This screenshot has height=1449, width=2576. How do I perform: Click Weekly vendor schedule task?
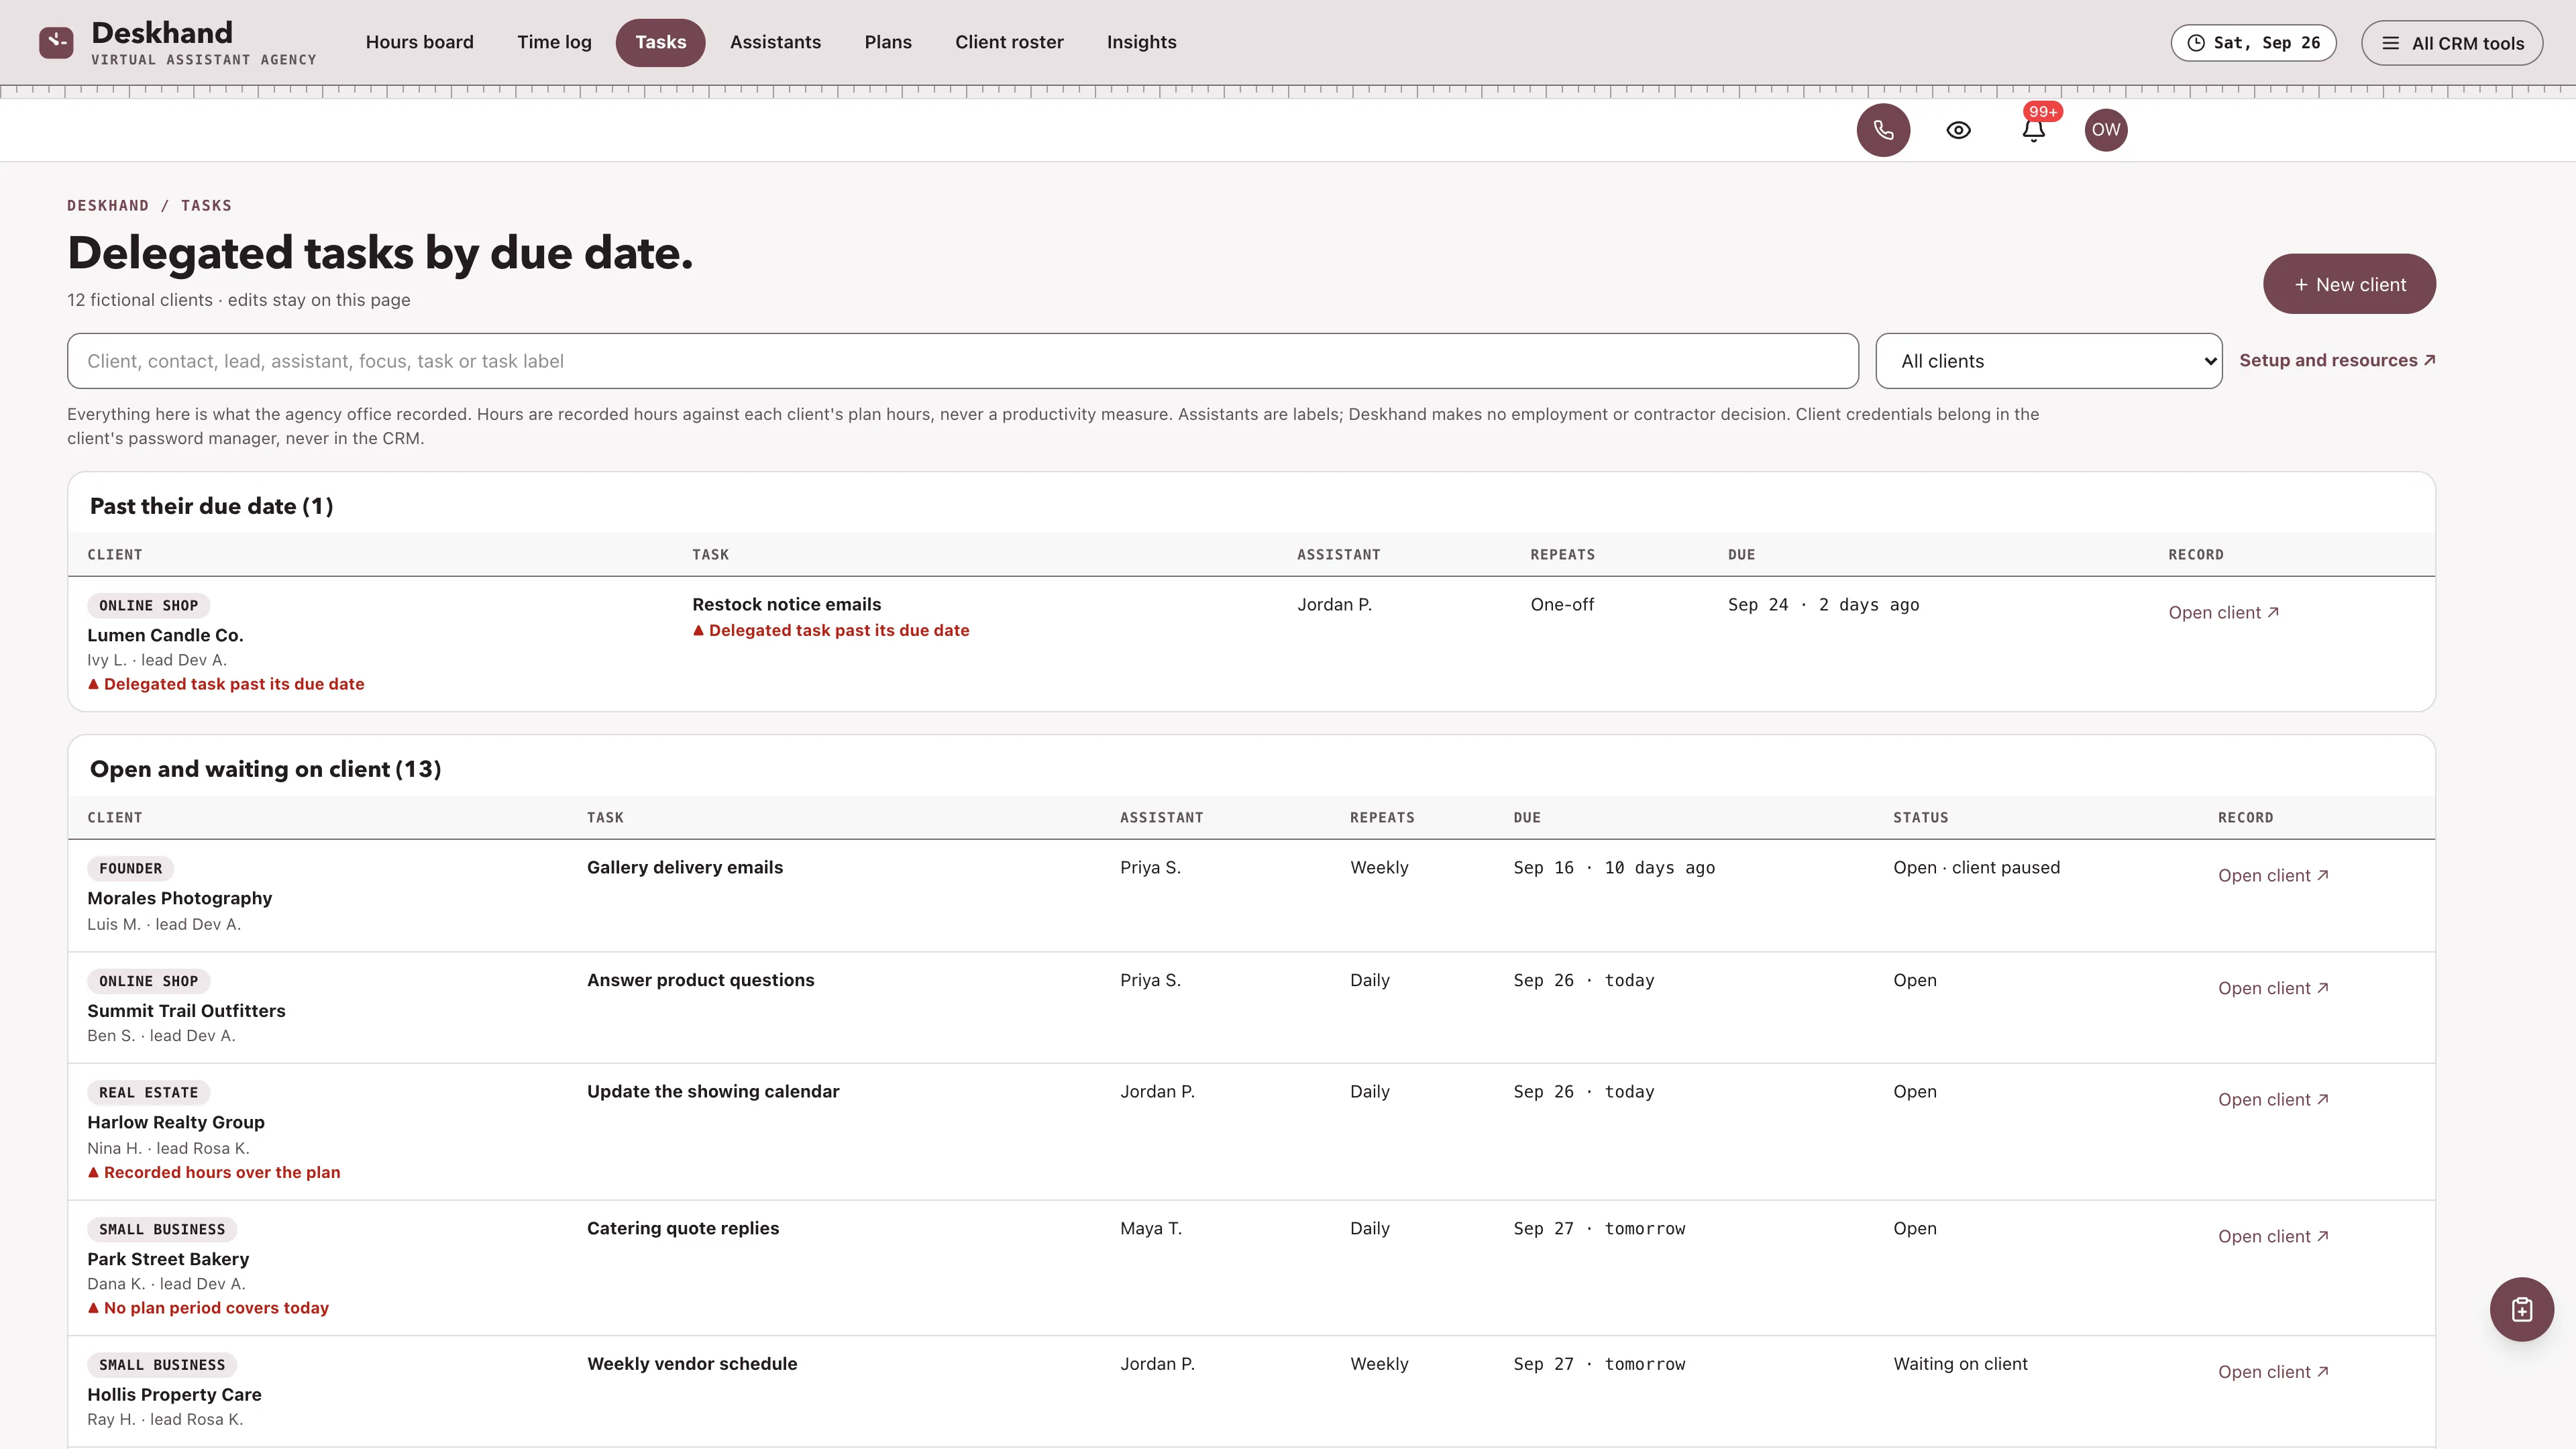(692, 1364)
